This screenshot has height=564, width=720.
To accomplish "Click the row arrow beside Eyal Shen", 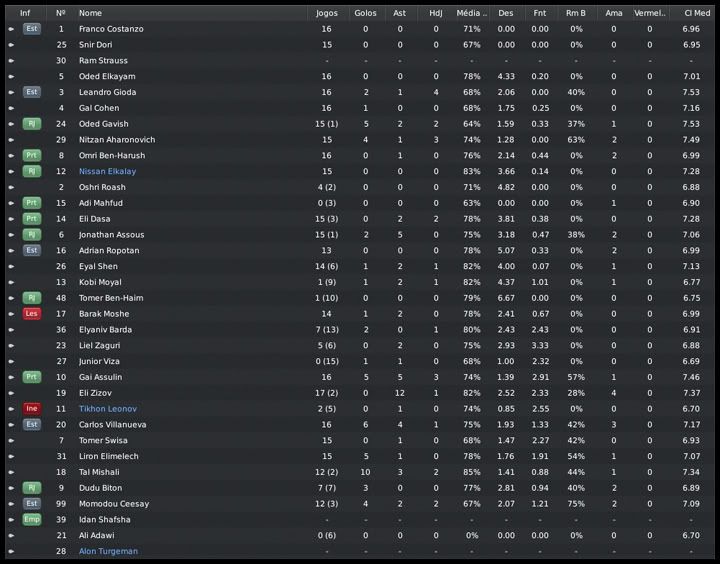I will (11, 267).
